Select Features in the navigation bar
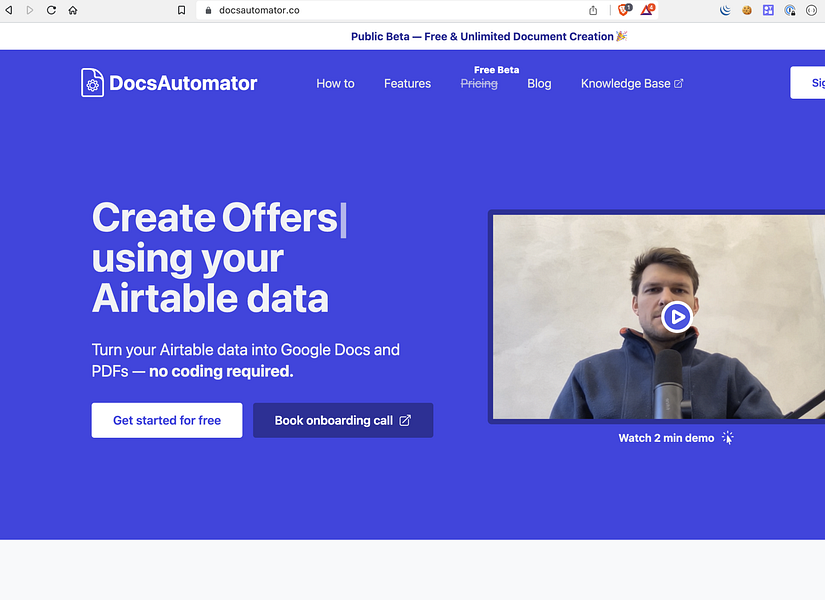This screenshot has width=825, height=600. coord(407,84)
